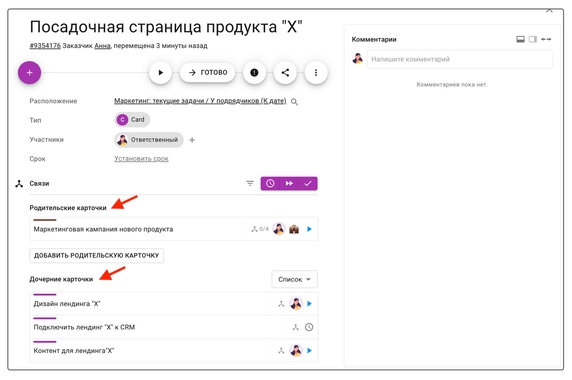Click the expand width arrows icon
Screen dimensions: 572x380
(546, 39)
